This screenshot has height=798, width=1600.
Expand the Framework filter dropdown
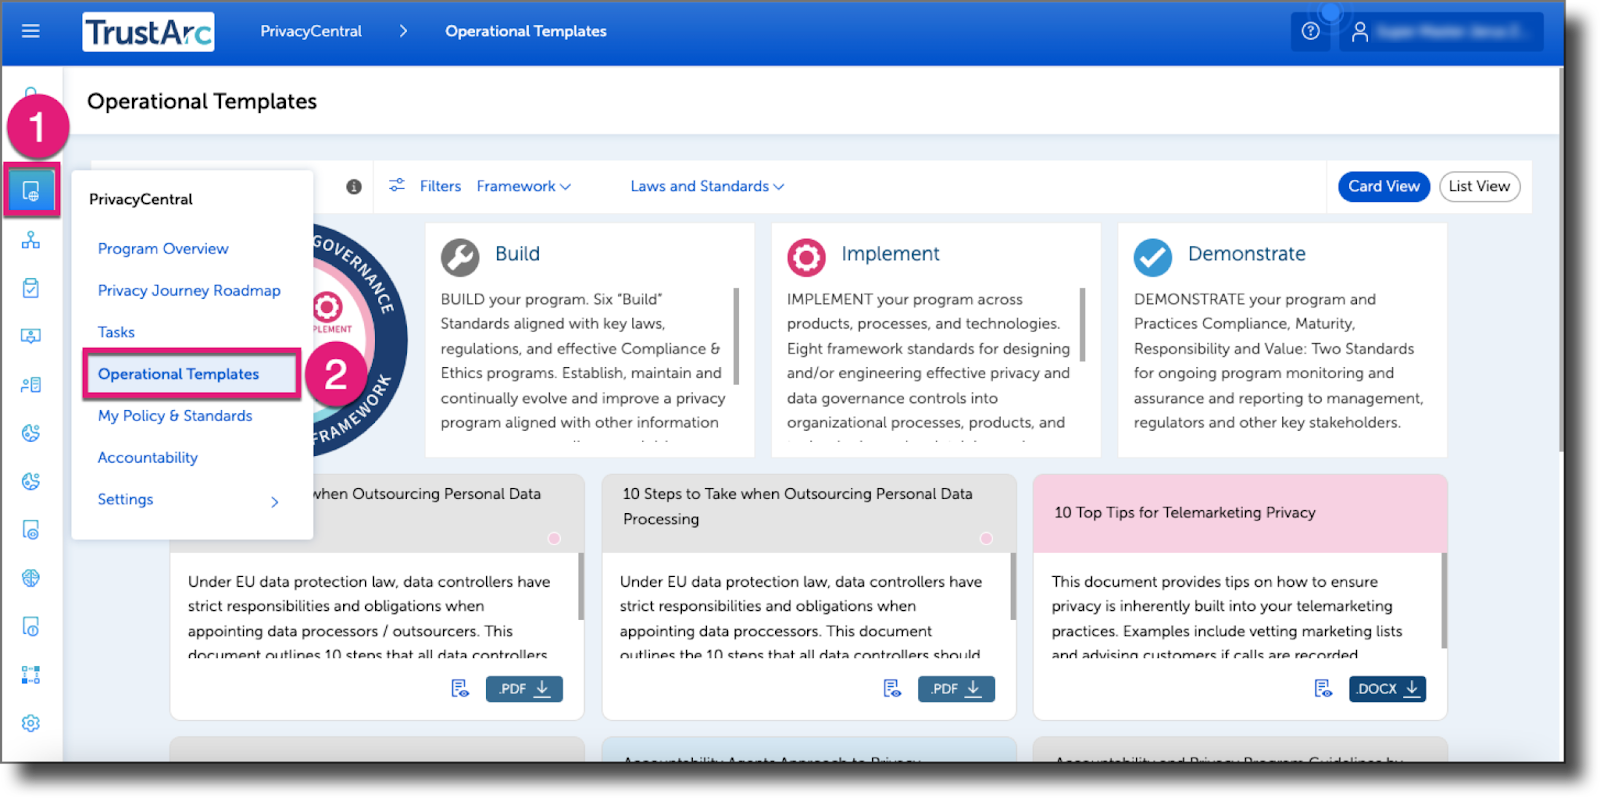click(523, 186)
